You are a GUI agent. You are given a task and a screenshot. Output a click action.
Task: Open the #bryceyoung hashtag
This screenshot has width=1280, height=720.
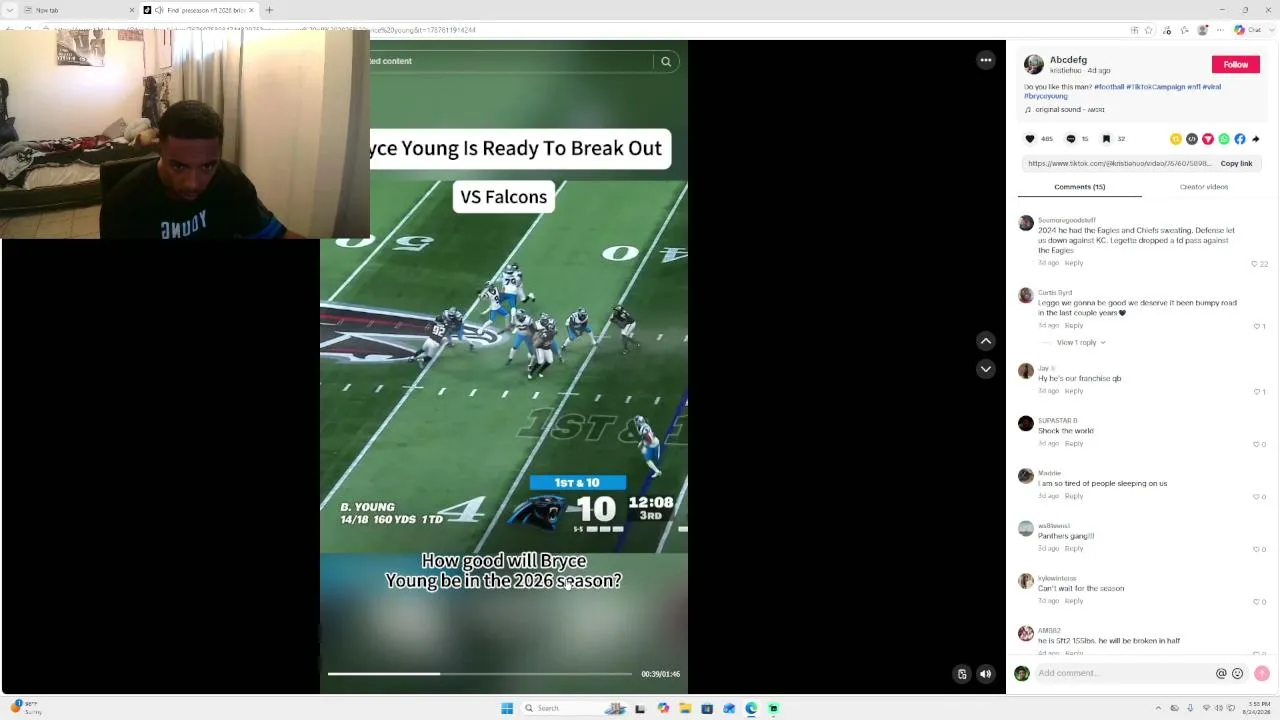1045,96
